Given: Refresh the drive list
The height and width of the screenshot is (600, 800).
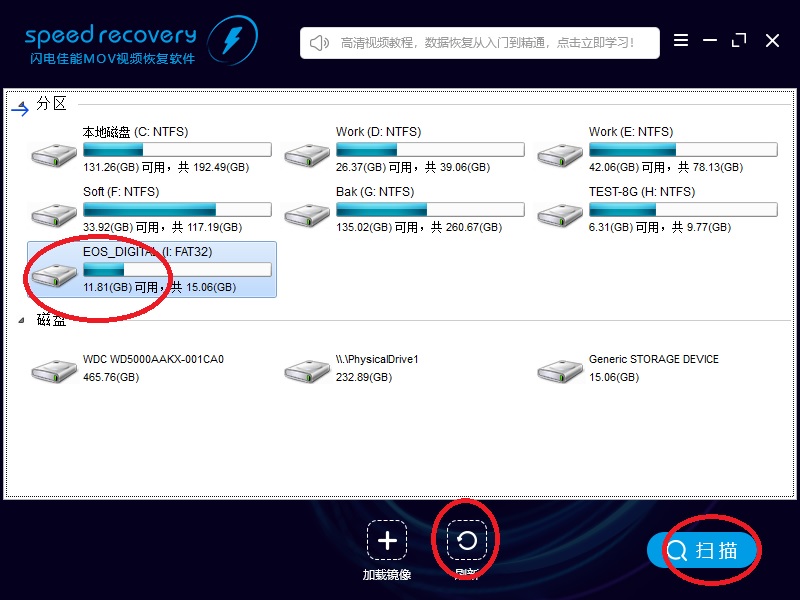Looking at the screenshot, I should point(466,541).
